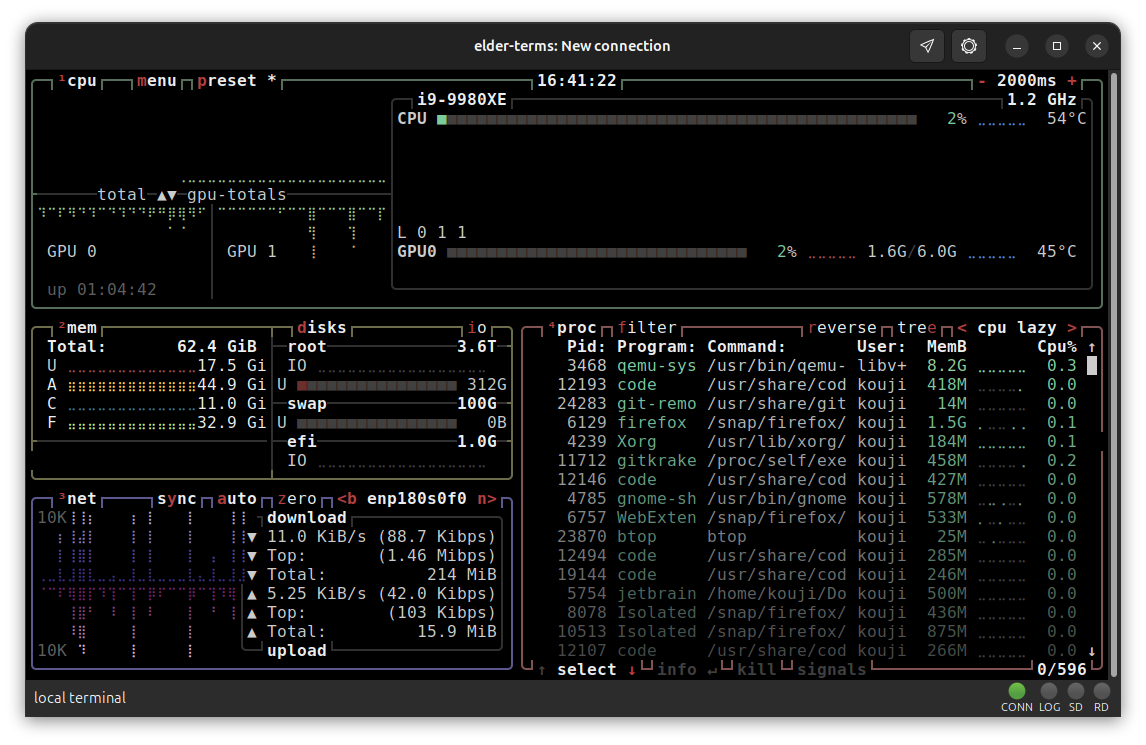Click the process filter option

647,328
